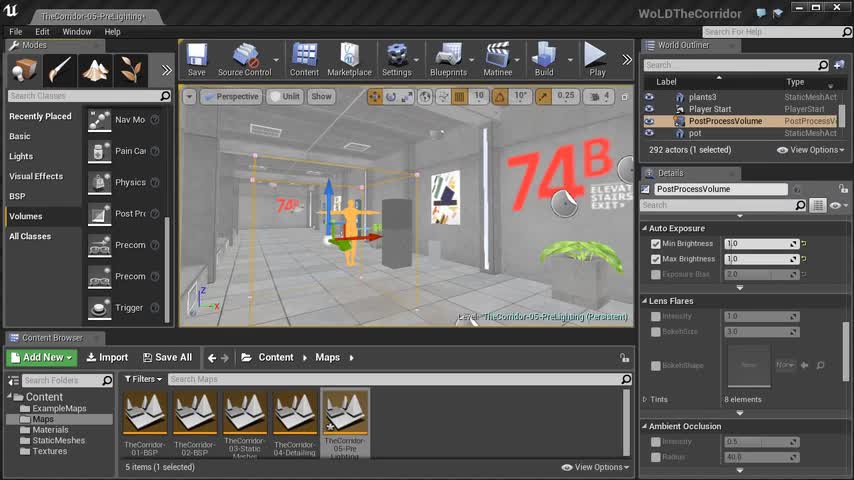
Task: Select the Volumes category
Action: (26, 216)
